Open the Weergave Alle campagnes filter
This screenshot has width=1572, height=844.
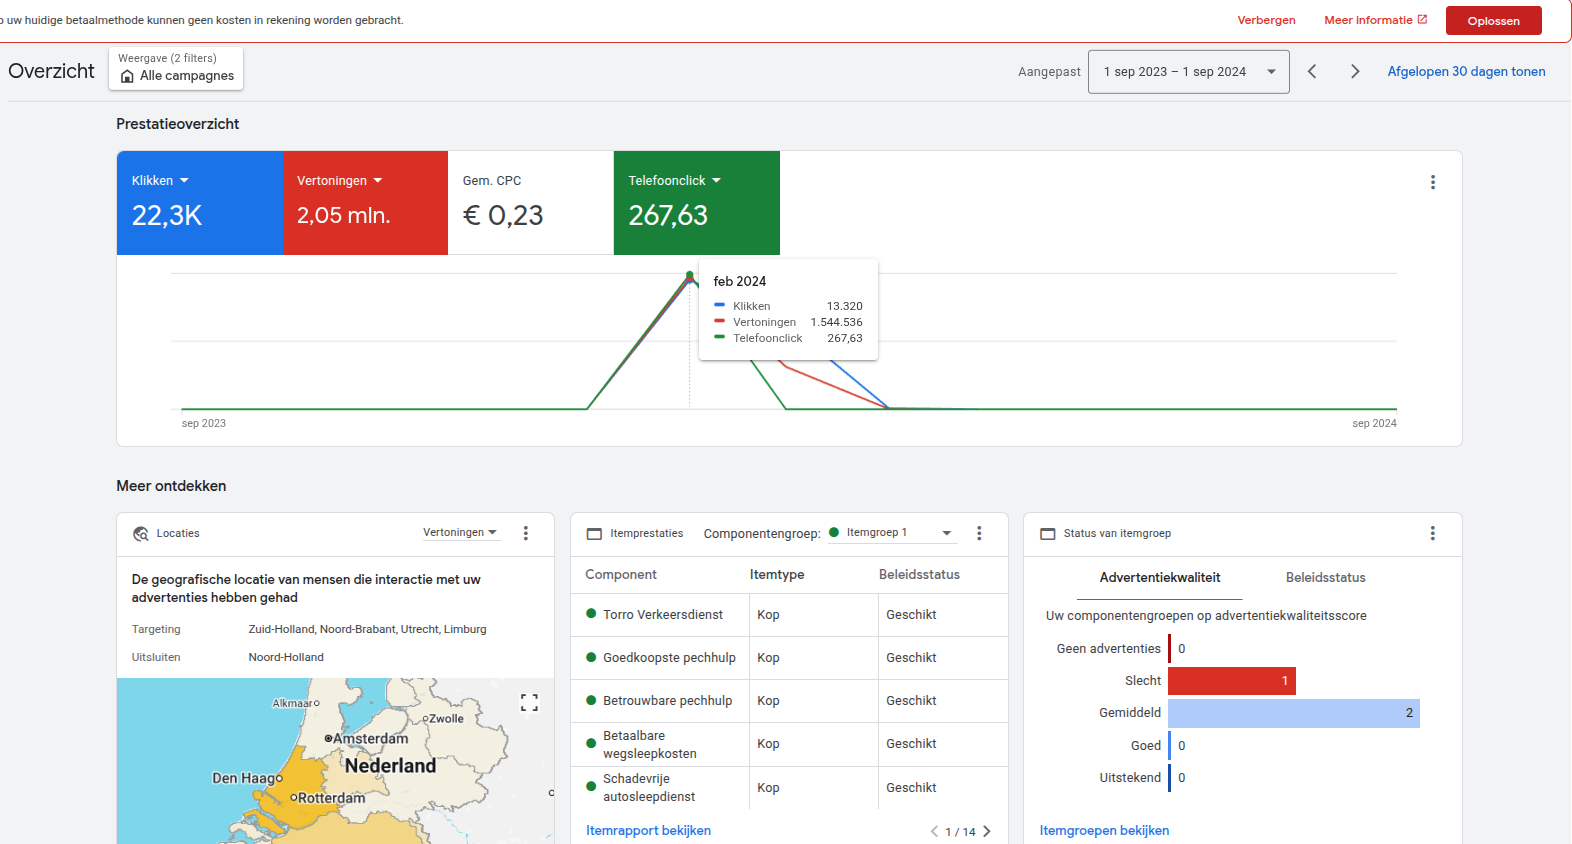(x=176, y=68)
